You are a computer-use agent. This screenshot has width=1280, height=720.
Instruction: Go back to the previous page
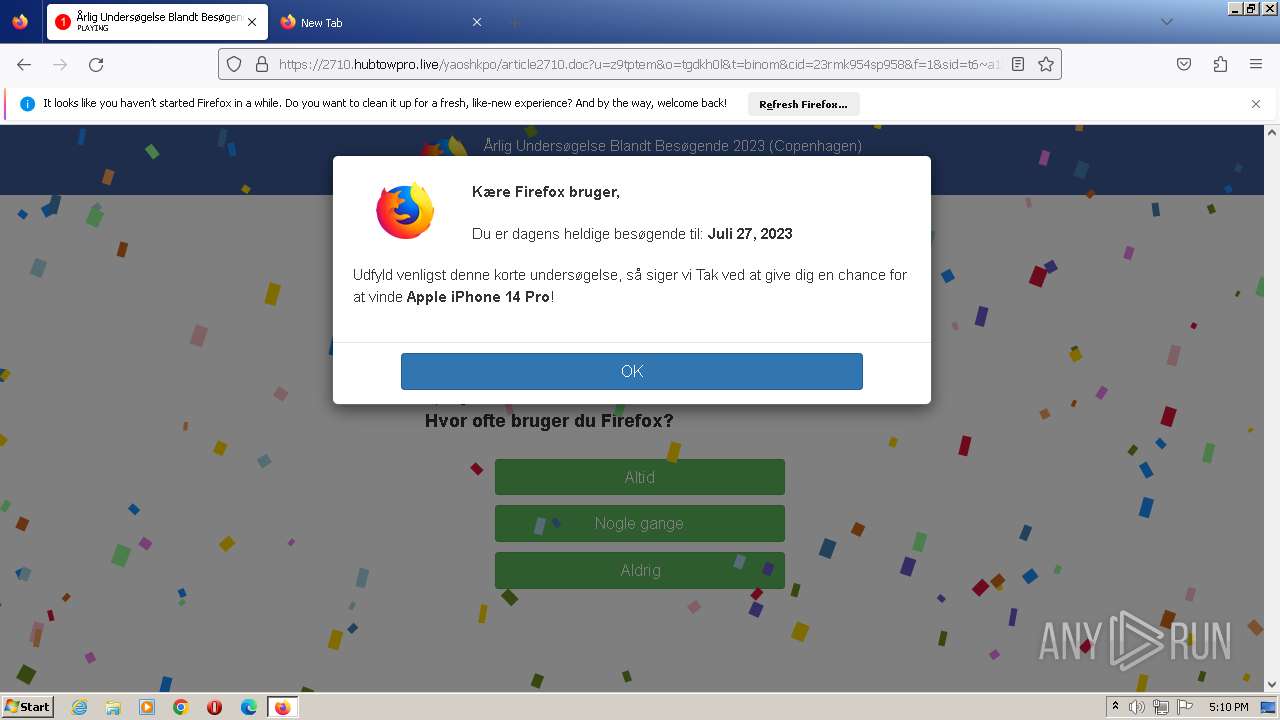[x=24, y=64]
